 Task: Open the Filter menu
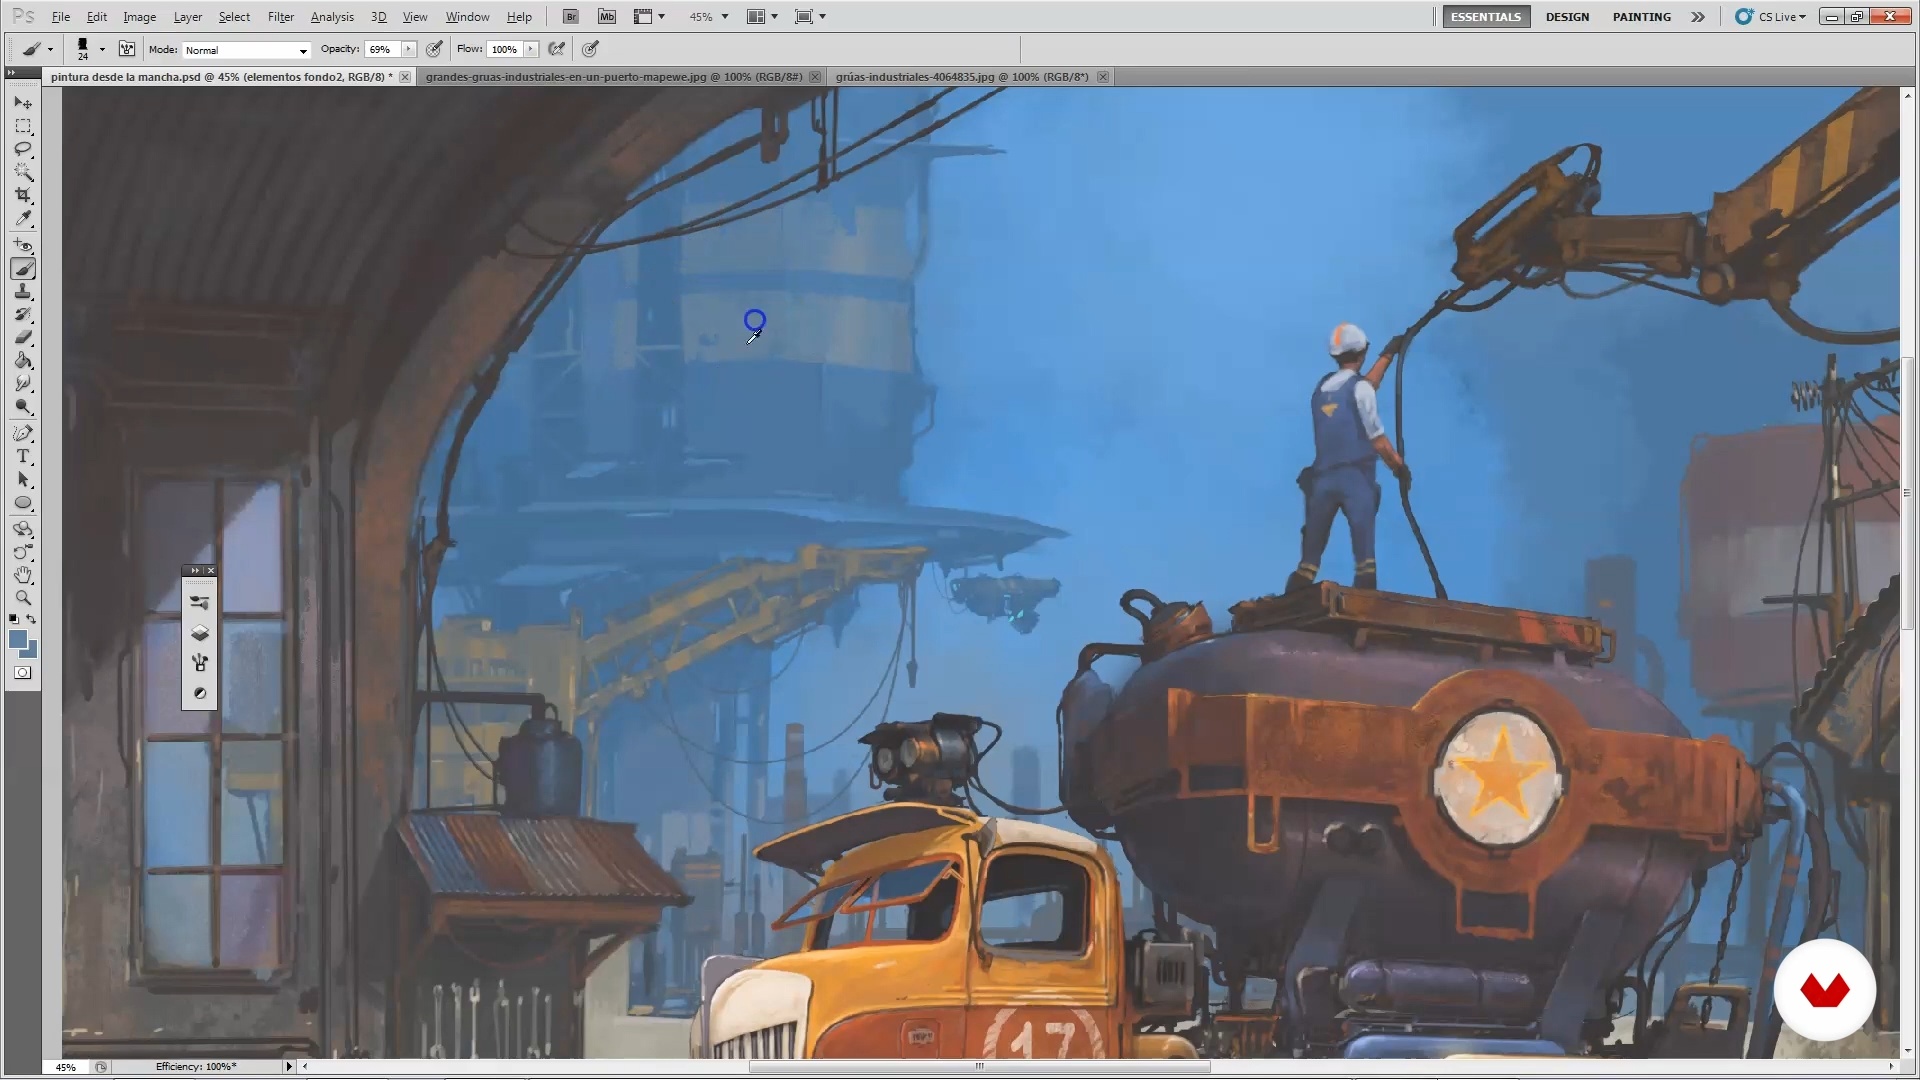pyautogui.click(x=281, y=17)
